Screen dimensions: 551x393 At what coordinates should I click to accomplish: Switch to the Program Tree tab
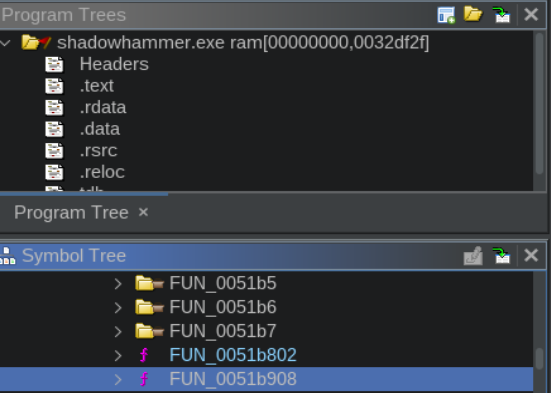(x=71, y=213)
